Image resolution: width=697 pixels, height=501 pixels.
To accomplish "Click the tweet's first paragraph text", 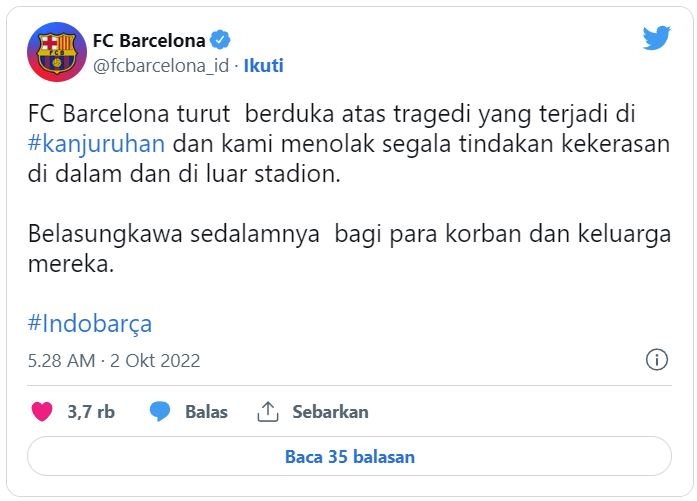I will (349, 144).
